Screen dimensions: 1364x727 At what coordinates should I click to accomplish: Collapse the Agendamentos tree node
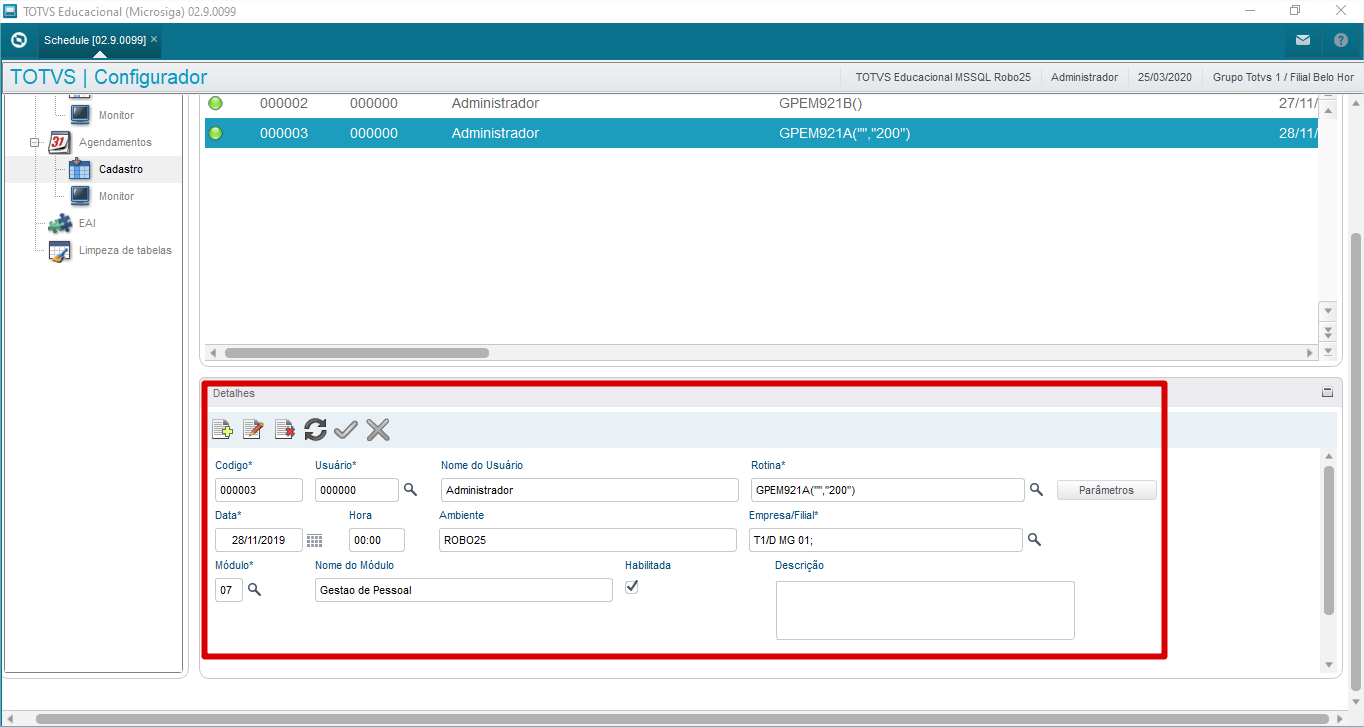point(35,143)
